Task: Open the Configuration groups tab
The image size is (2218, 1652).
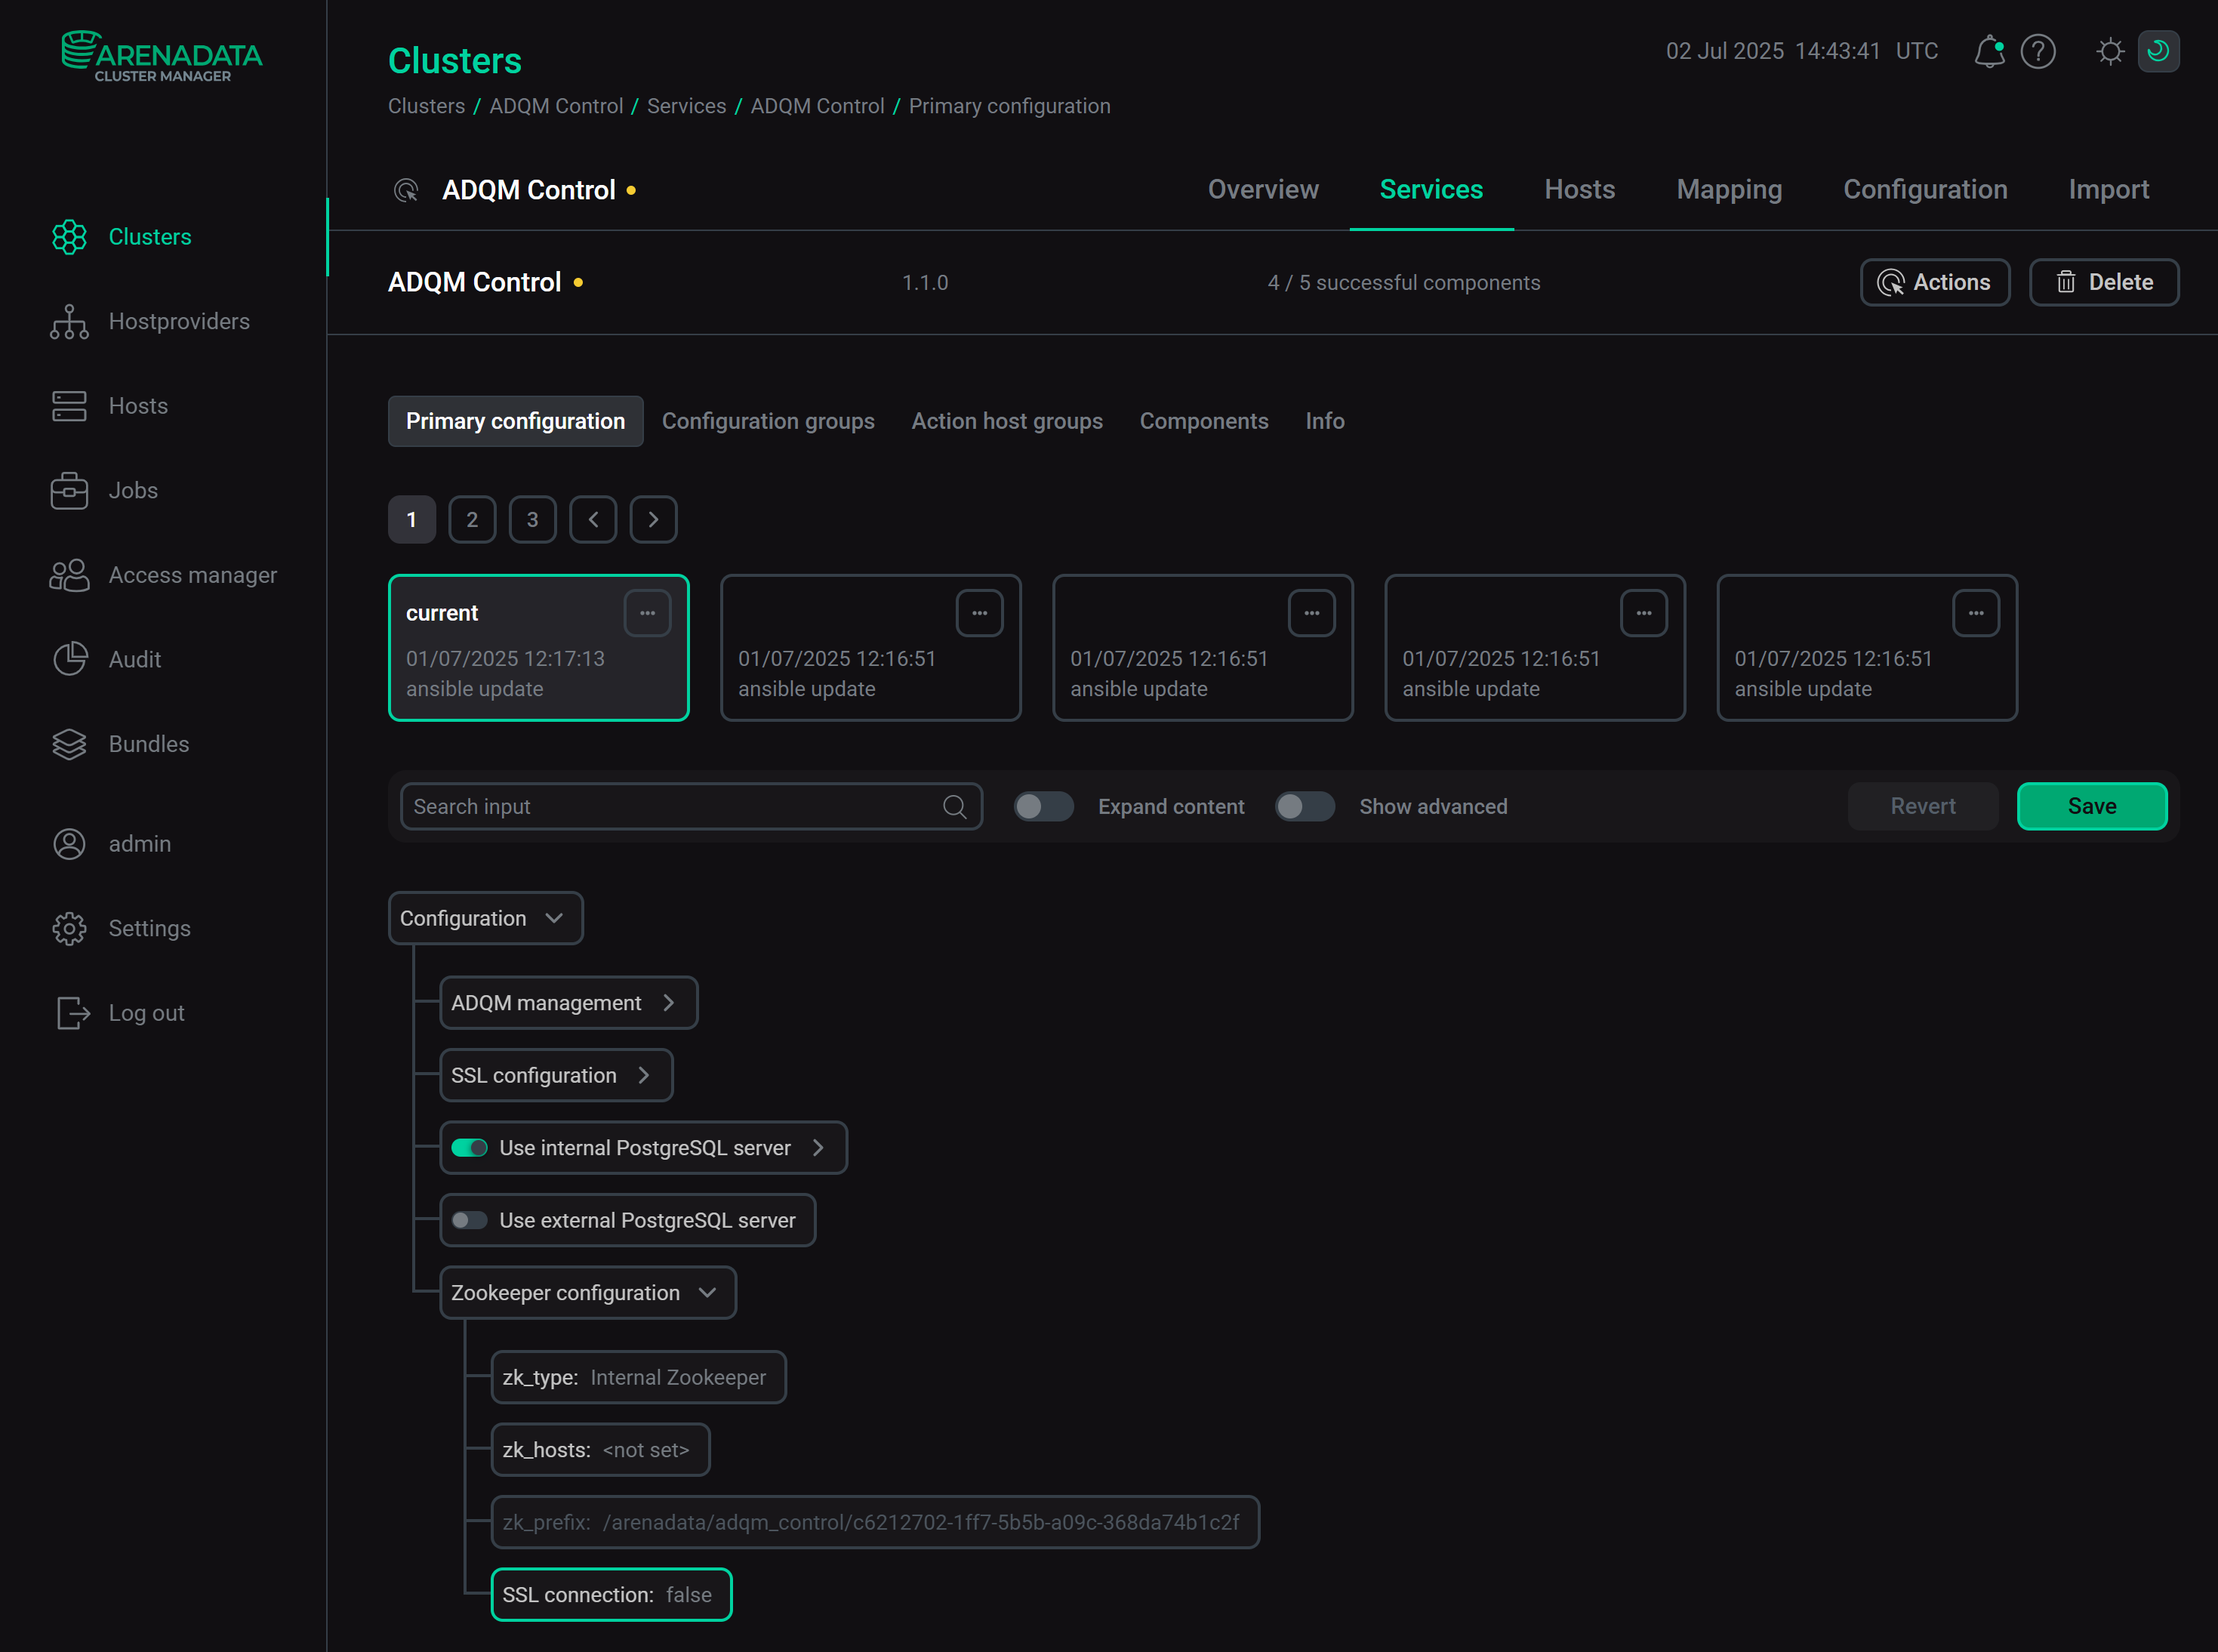Action: [x=768, y=421]
